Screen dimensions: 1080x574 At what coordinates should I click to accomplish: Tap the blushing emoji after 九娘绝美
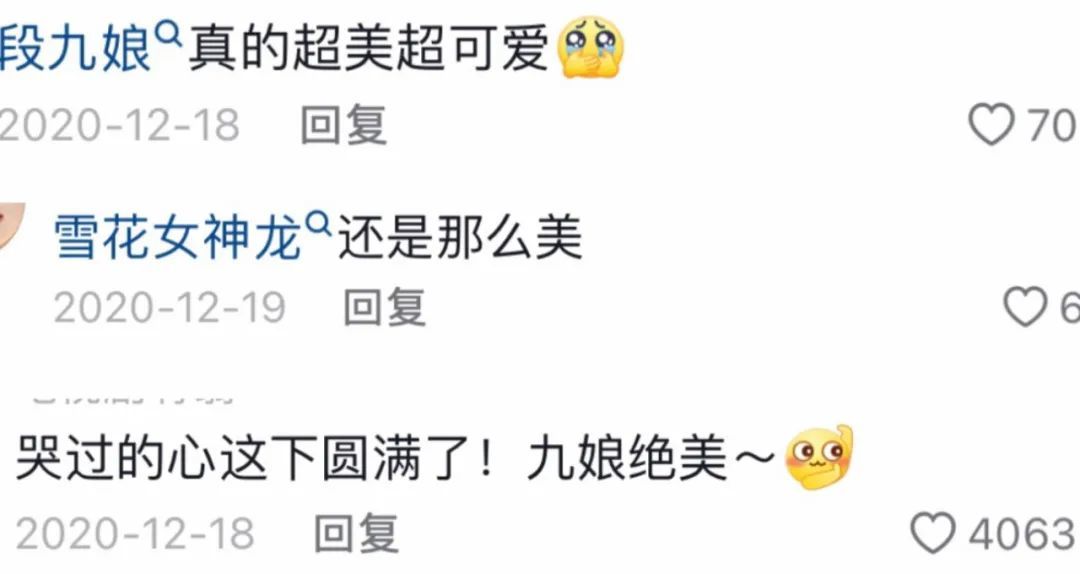click(x=819, y=457)
